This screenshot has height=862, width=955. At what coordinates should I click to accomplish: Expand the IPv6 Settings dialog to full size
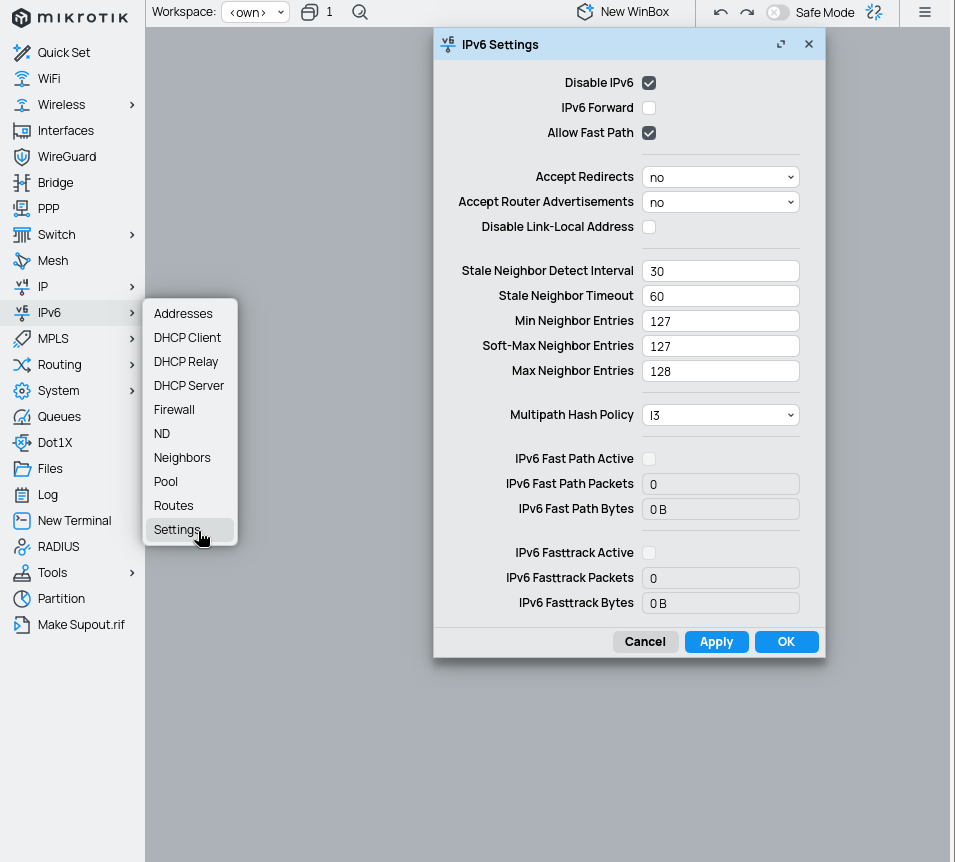(781, 44)
